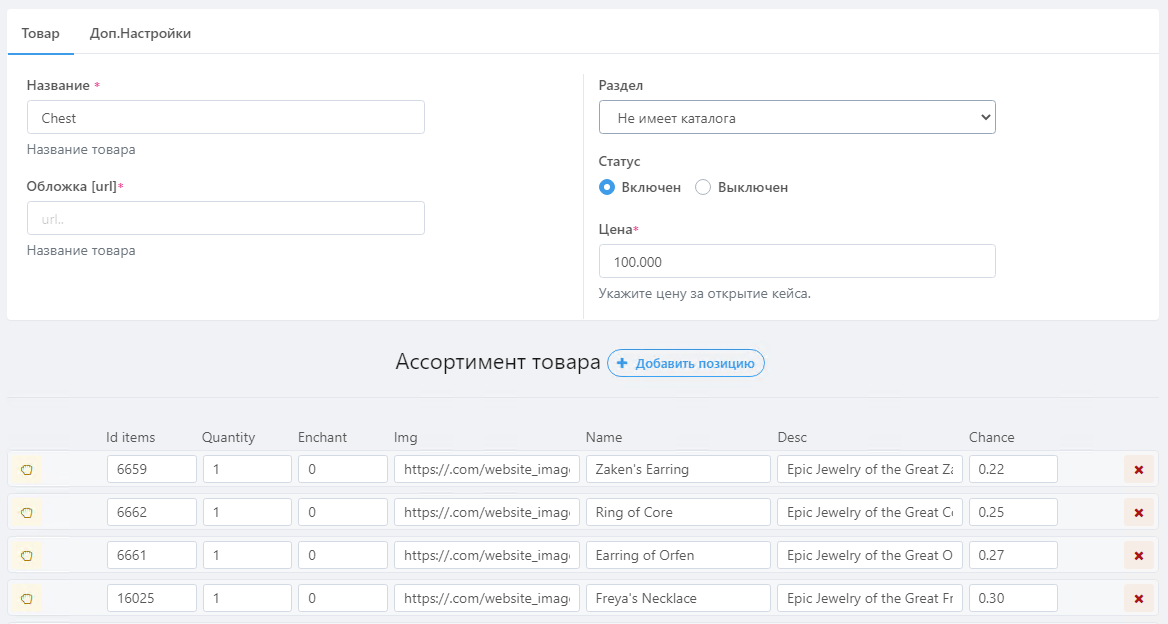Click the Обложка url input field
The height and width of the screenshot is (624, 1168).
click(225, 218)
